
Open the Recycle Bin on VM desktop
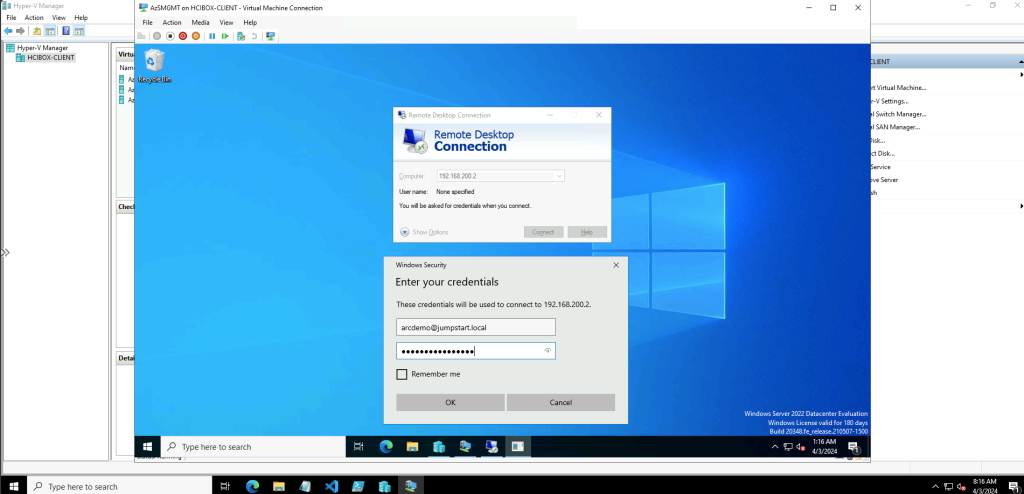pos(155,66)
